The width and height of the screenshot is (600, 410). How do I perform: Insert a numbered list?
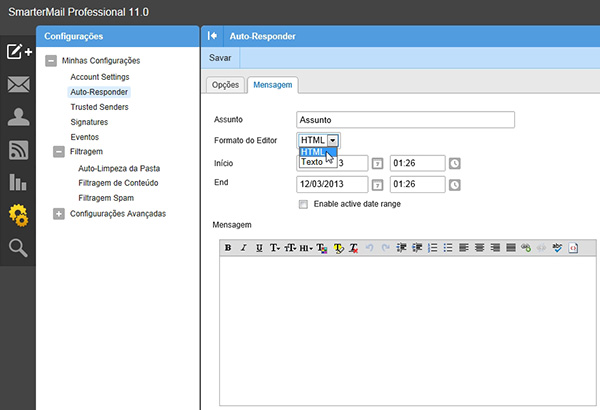[432, 248]
